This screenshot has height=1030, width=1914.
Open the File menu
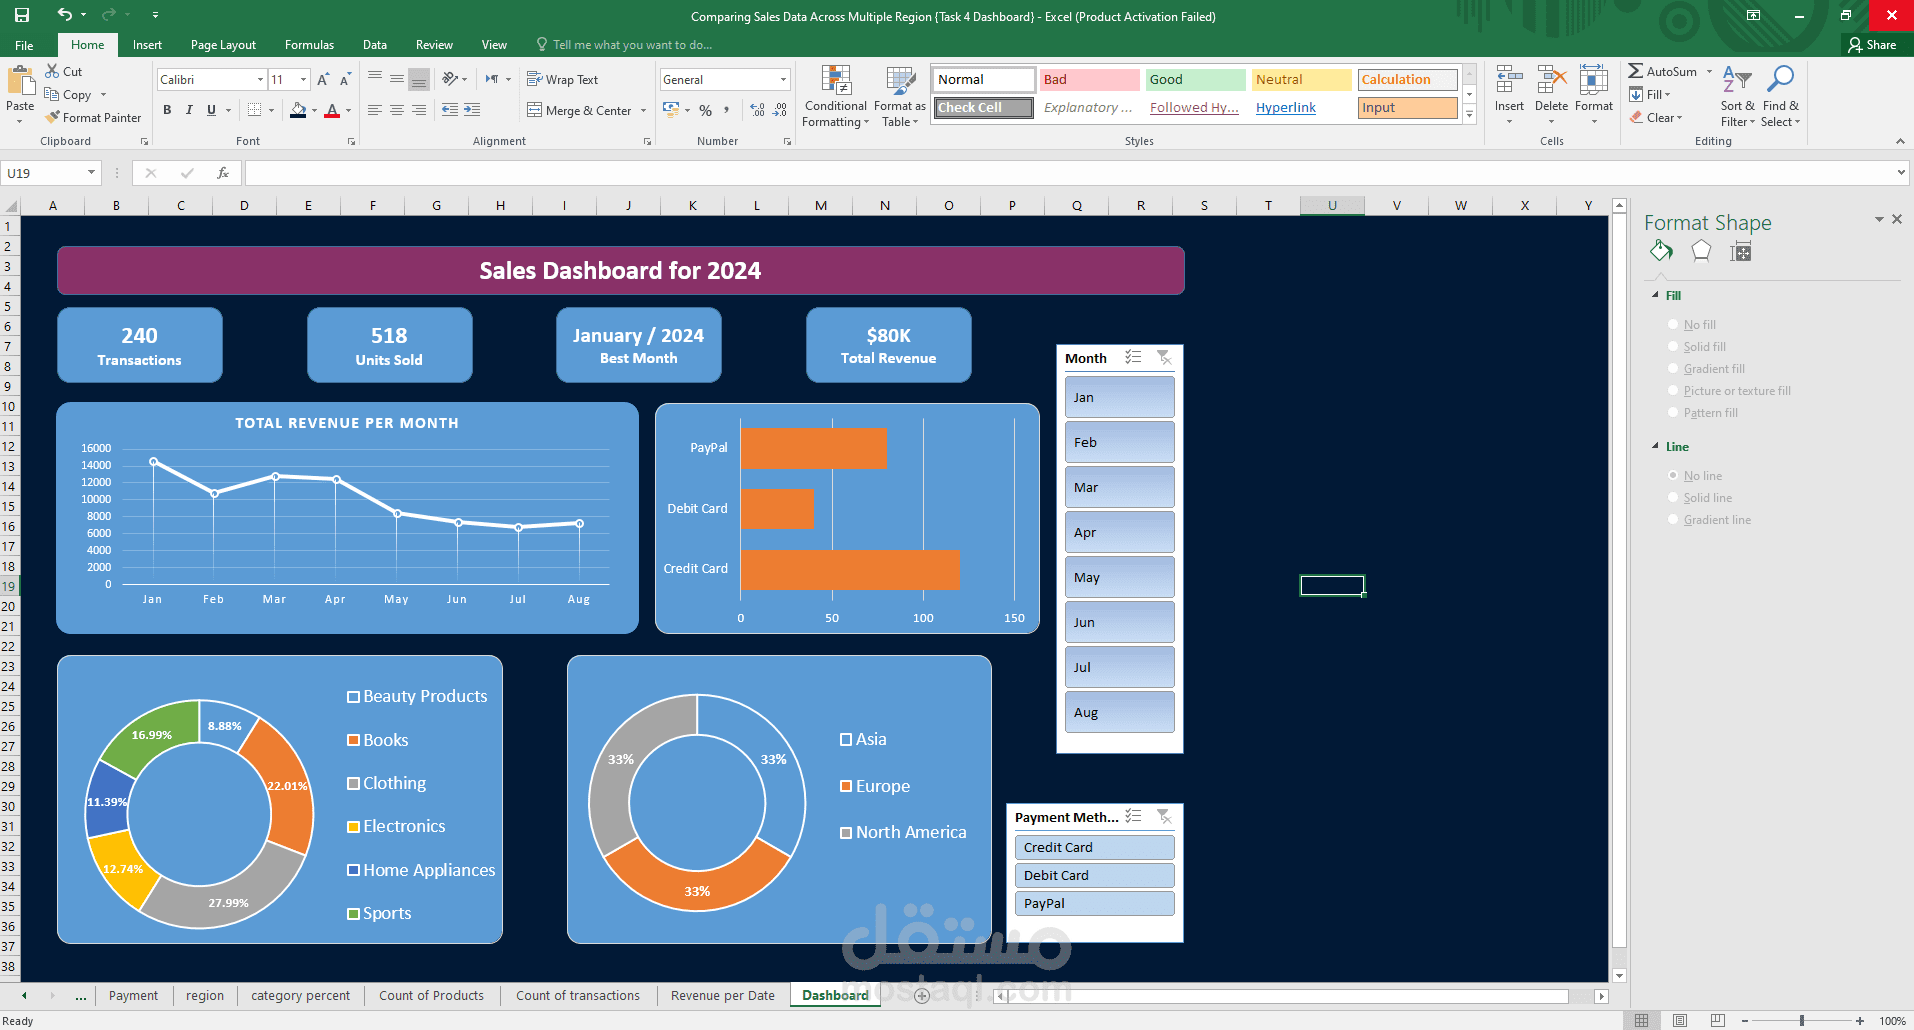[24, 45]
